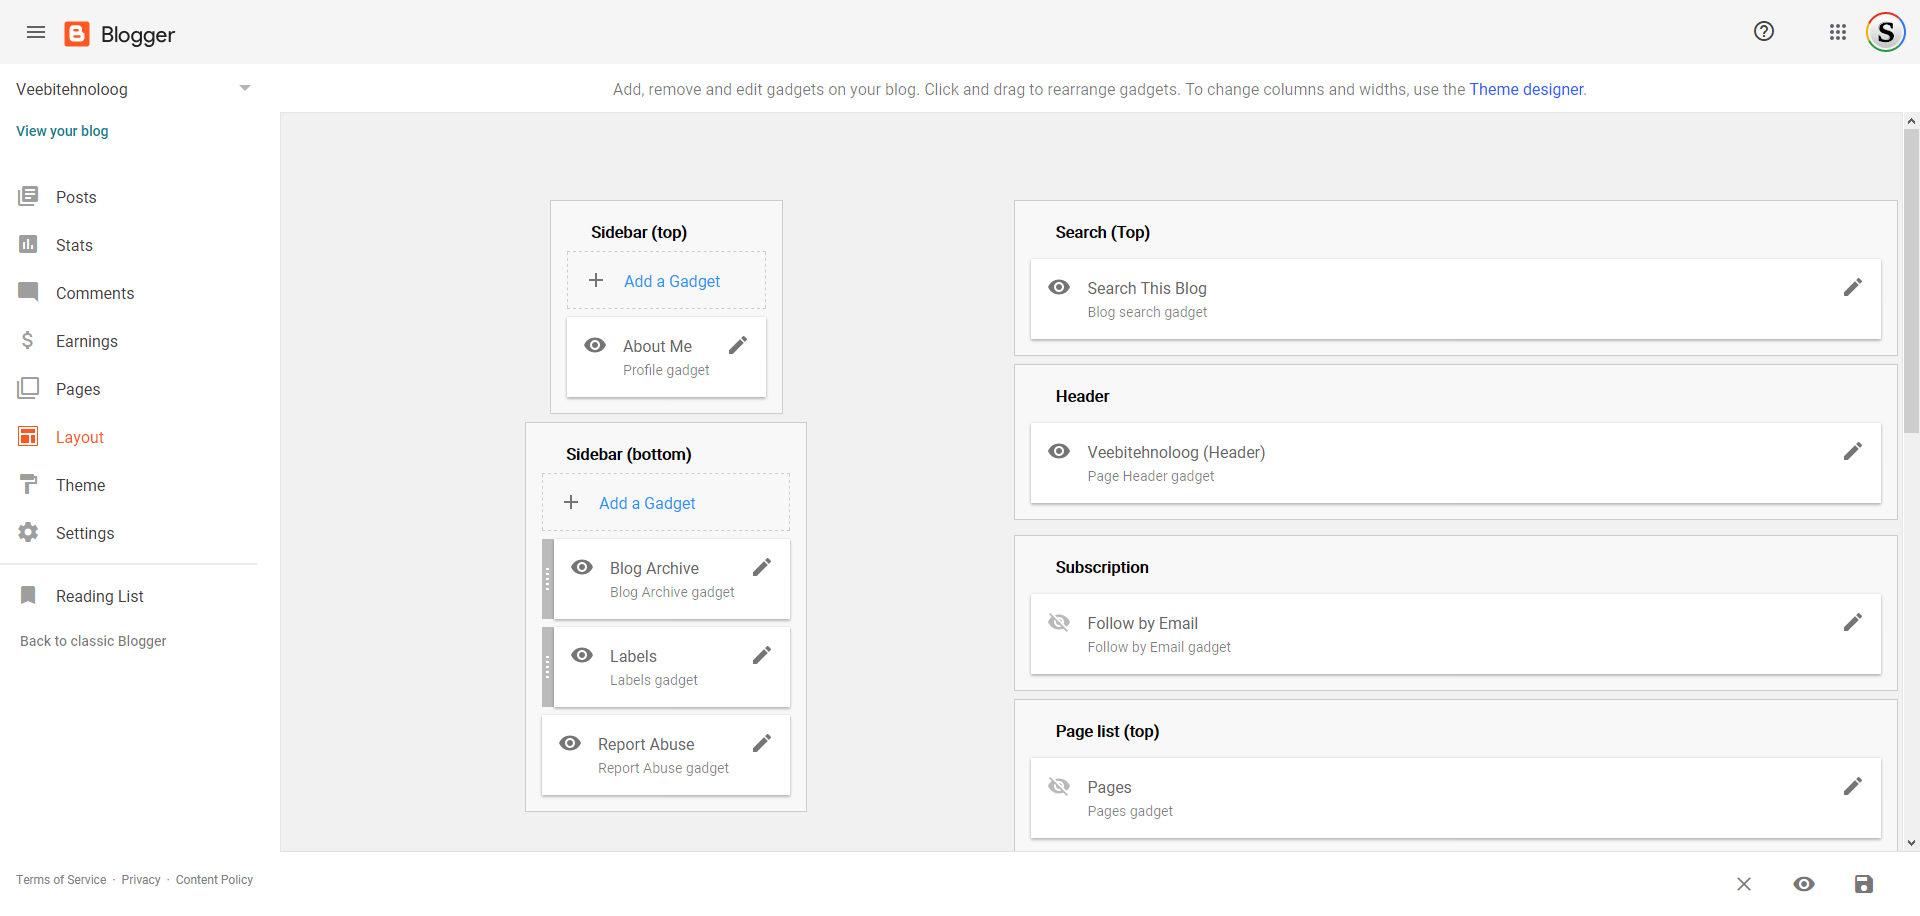The width and height of the screenshot is (1920, 916).
Task: Toggle visibility of Follow by Email gadget
Action: point(1059,623)
